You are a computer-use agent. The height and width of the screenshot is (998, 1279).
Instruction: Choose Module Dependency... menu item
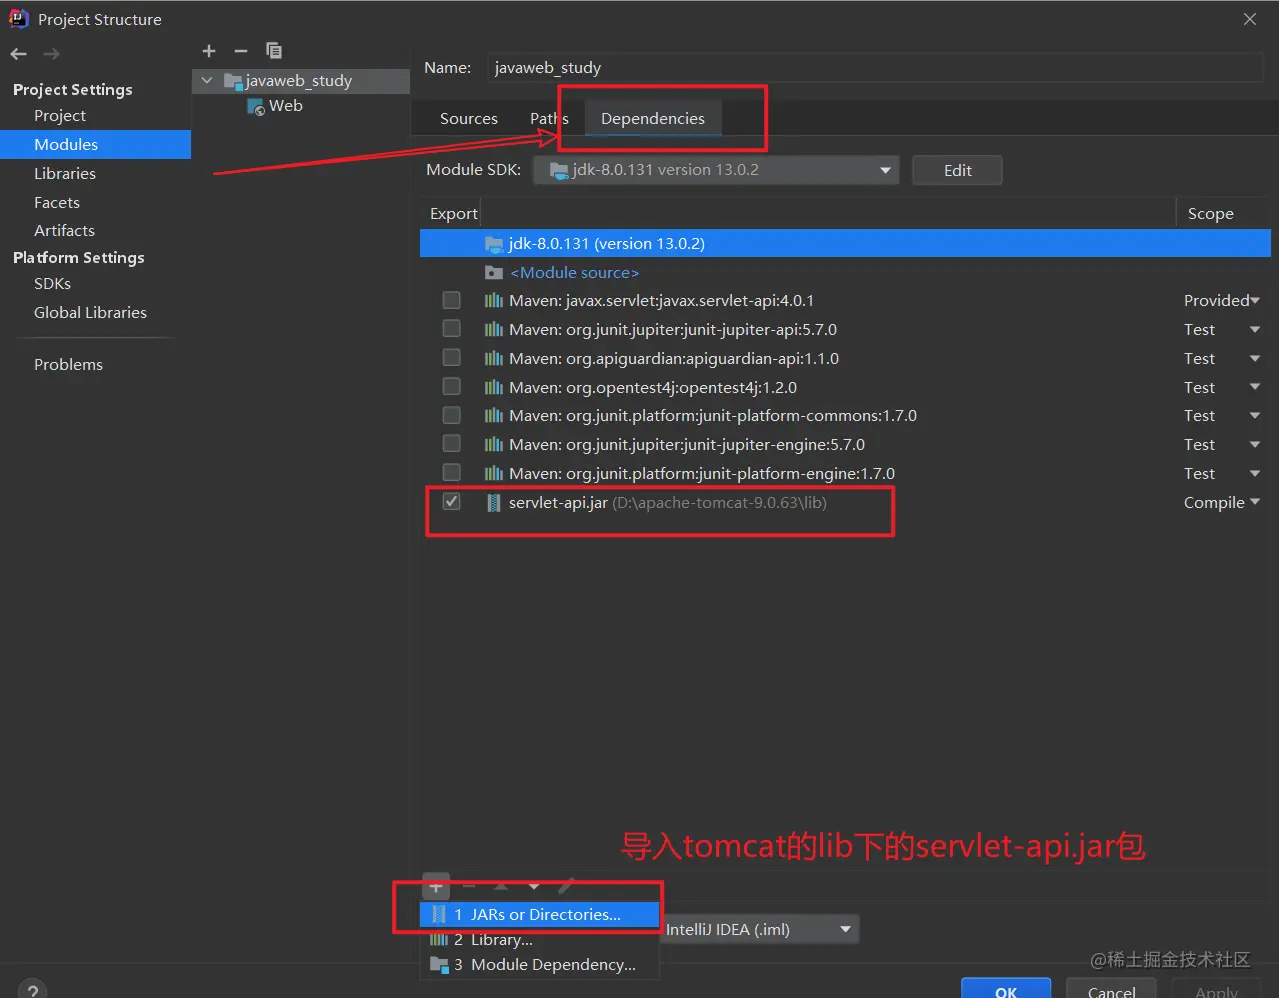(x=540, y=964)
